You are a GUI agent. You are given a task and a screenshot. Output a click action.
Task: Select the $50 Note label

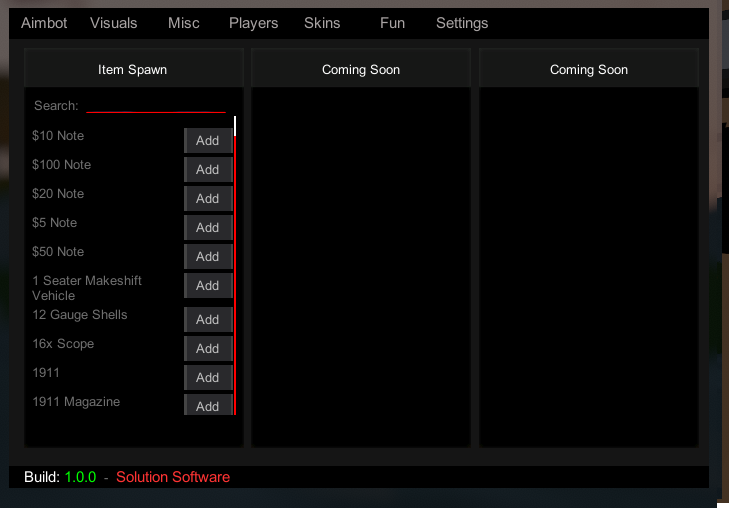(x=58, y=251)
